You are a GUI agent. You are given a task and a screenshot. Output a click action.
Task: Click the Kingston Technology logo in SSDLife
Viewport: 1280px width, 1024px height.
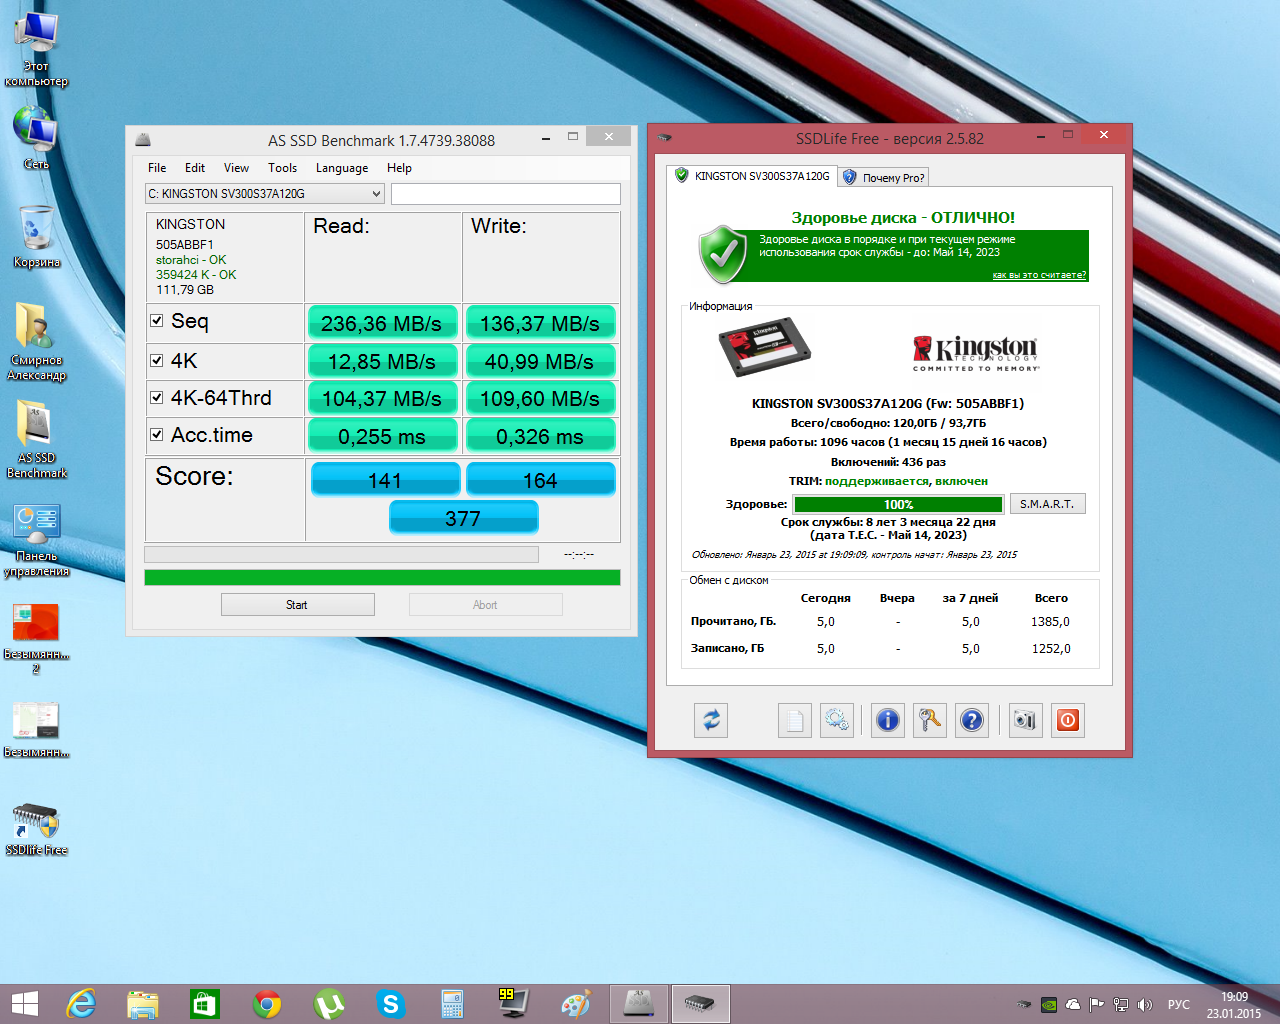point(976,353)
